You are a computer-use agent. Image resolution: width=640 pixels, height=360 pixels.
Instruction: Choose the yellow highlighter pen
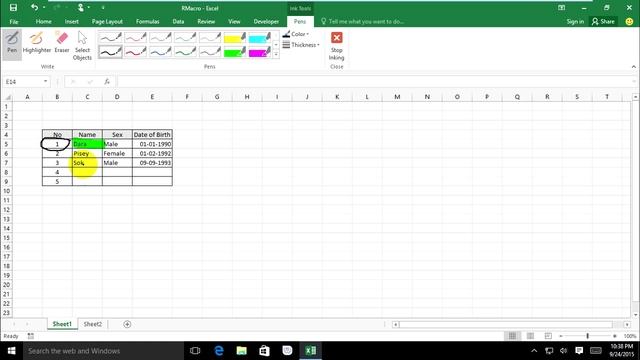[235, 38]
